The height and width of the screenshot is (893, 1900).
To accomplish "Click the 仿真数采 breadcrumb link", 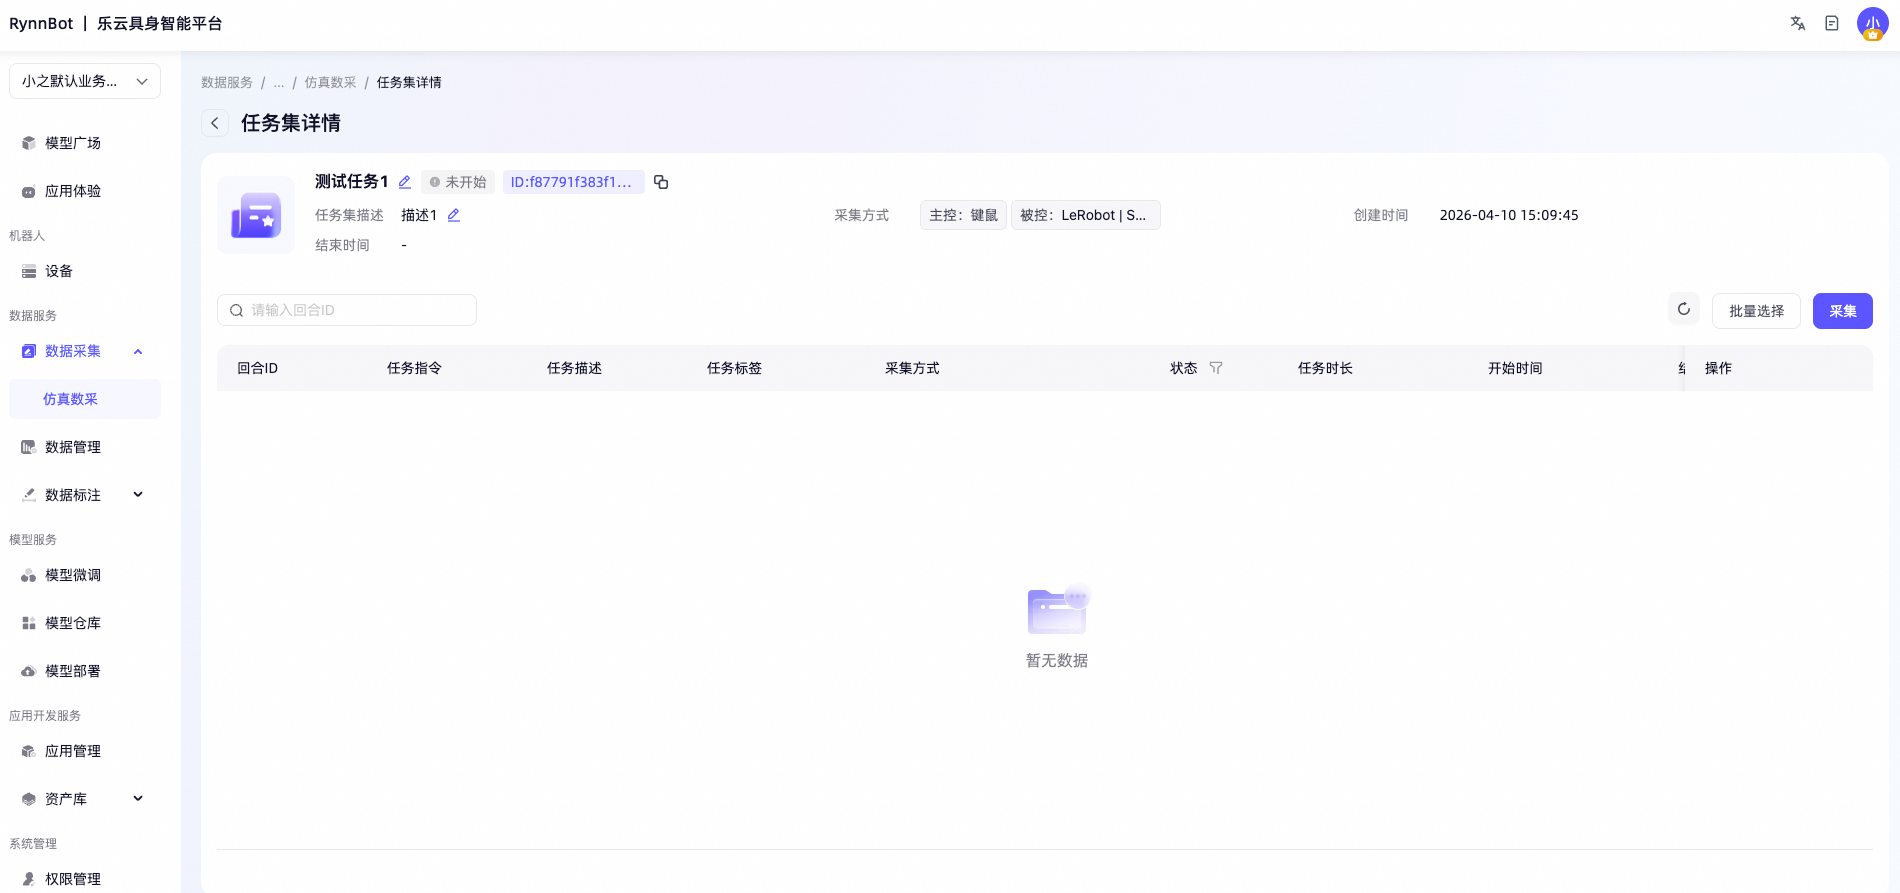I will (330, 82).
